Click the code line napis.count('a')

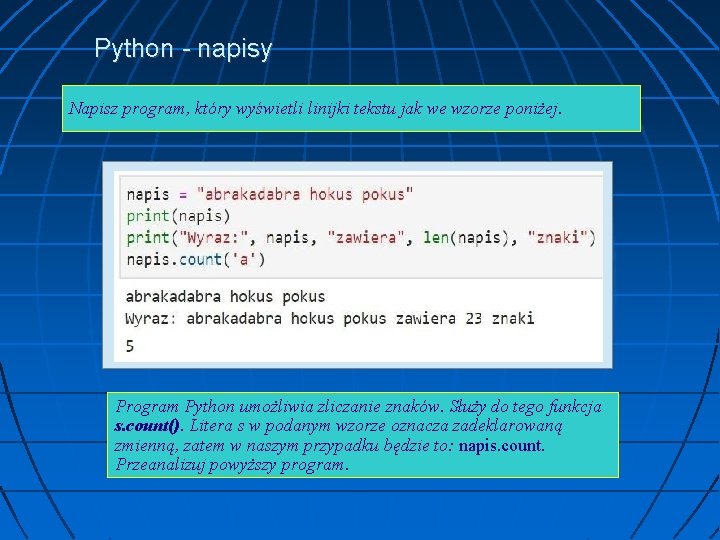point(196,260)
